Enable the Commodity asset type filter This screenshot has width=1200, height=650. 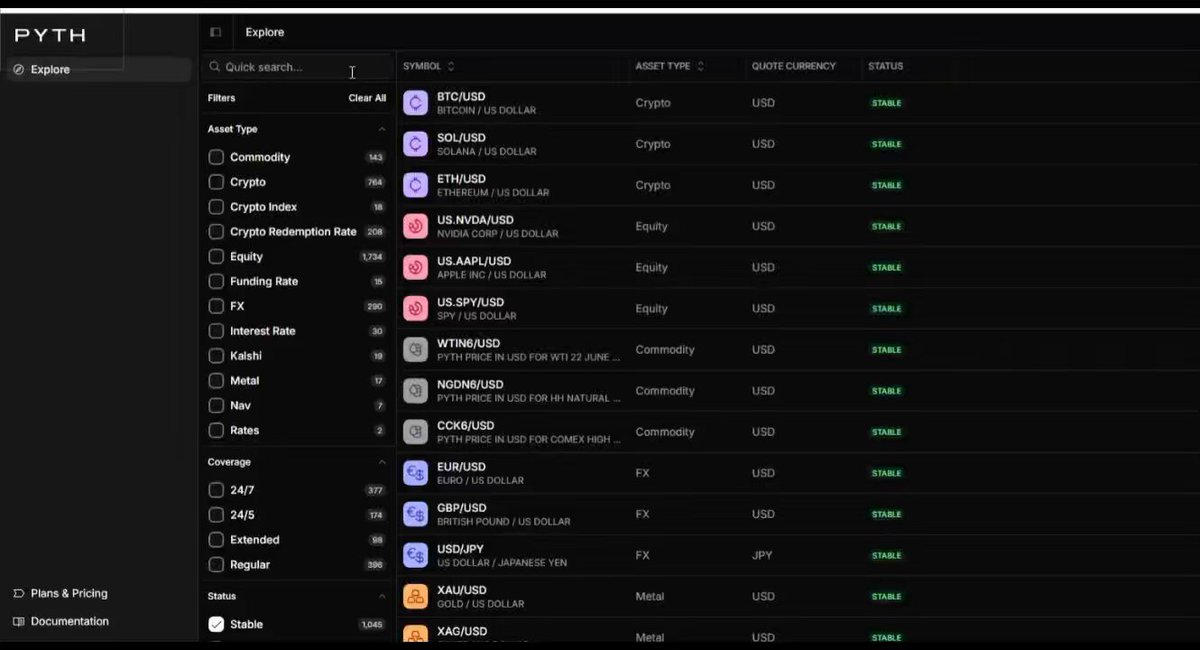tap(216, 157)
